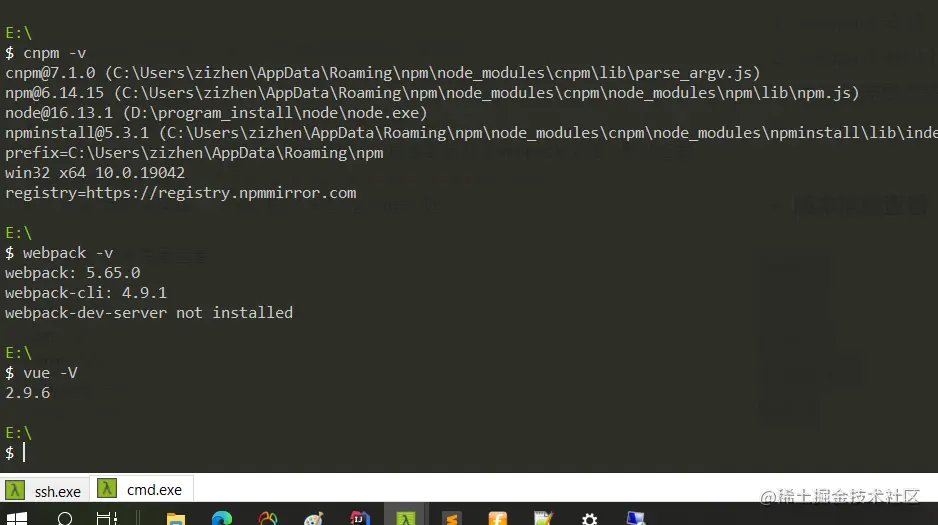Click the 'webpack-cli: 4.9.1' line
The height and width of the screenshot is (525, 938).
coord(86,293)
